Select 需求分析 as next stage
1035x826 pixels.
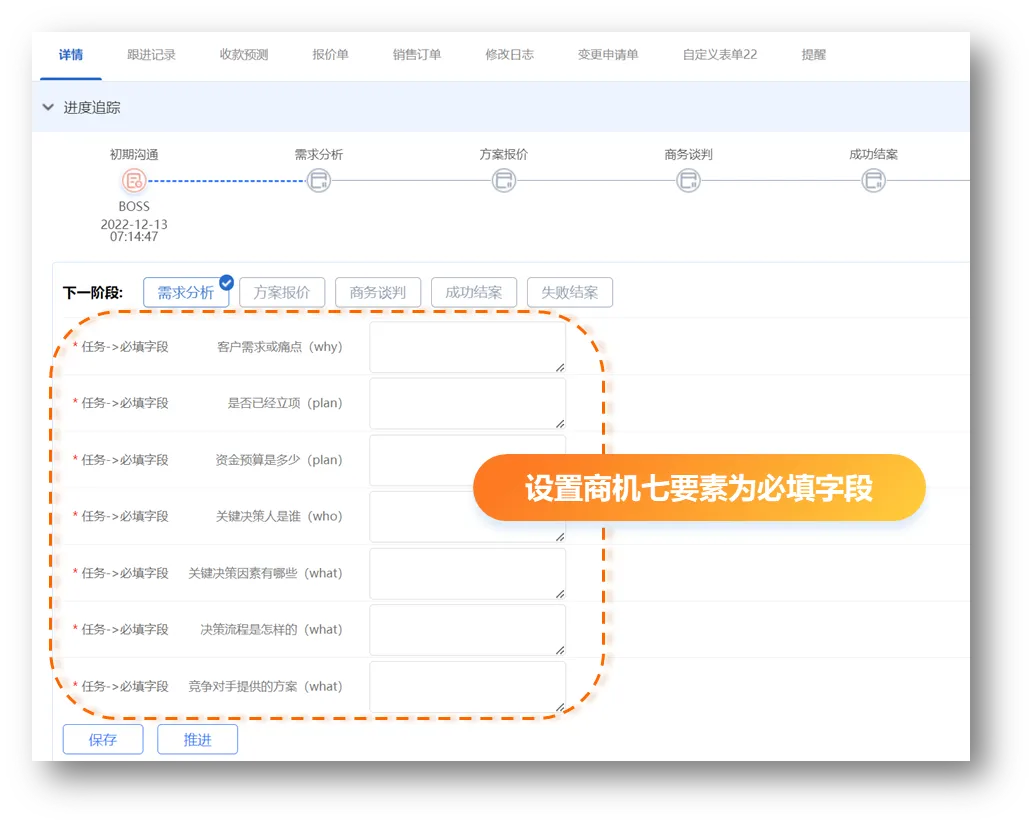point(185,293)
